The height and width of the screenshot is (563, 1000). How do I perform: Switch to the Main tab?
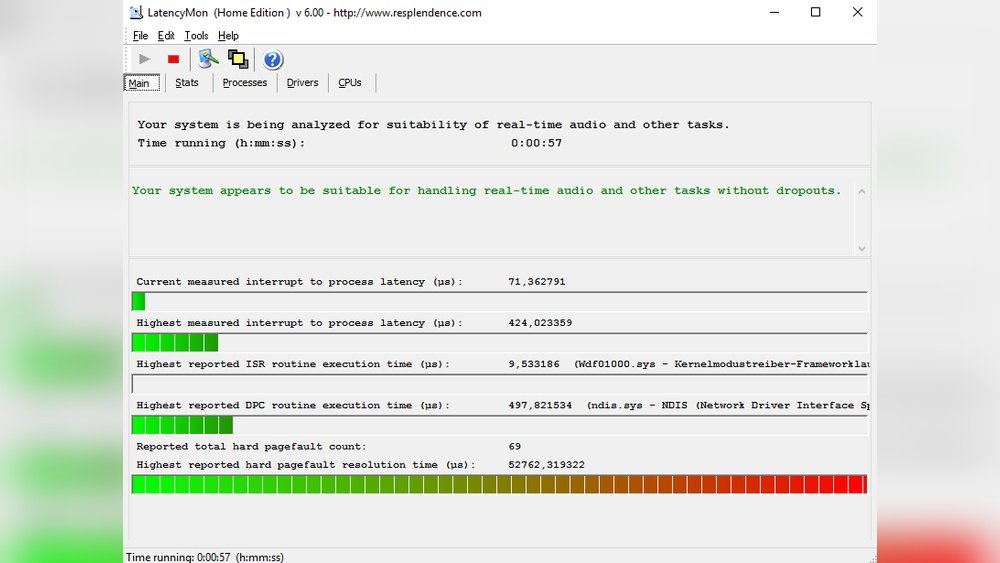pos(142,83)
